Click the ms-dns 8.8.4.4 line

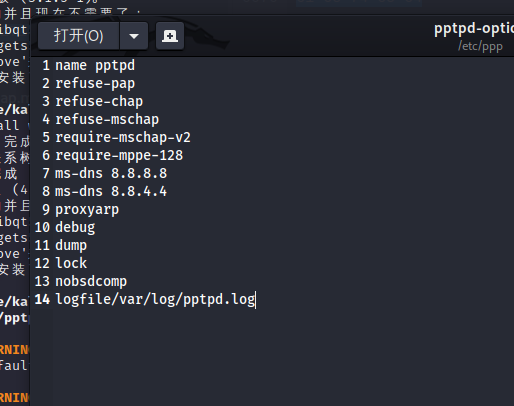(111, 191)
